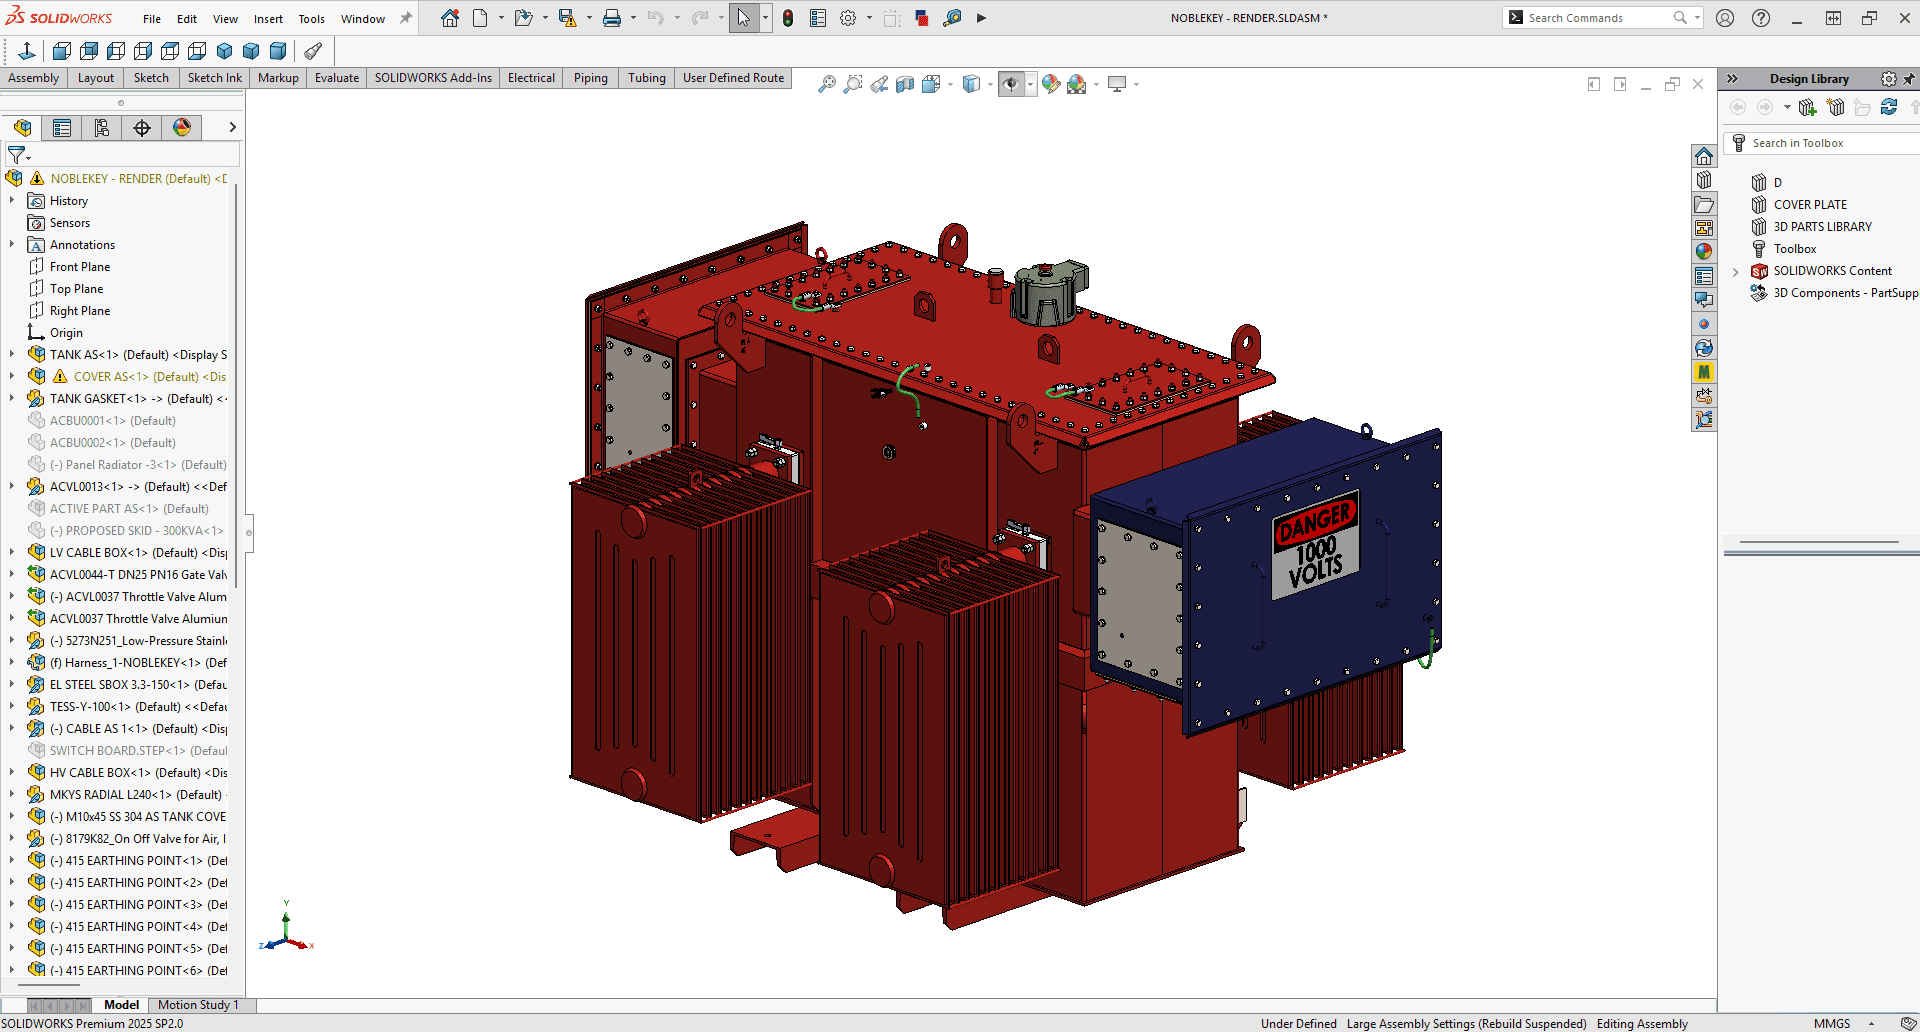
Task: Select the Zoom to Fit tool
Action: coord(825,84)
